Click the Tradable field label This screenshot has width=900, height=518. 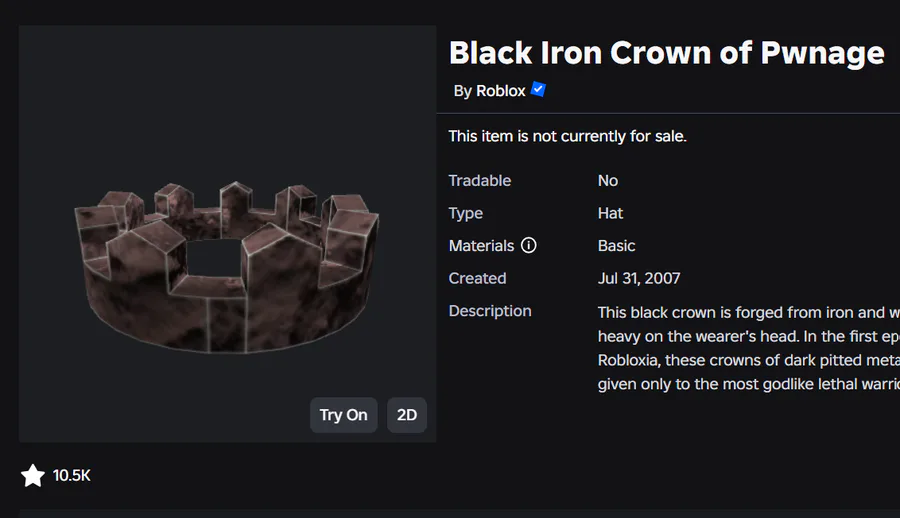pos(480,181)
